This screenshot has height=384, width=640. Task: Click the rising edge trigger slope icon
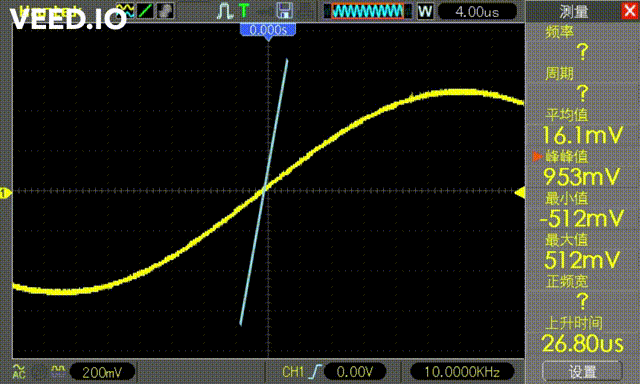click(x=316, y=372)
